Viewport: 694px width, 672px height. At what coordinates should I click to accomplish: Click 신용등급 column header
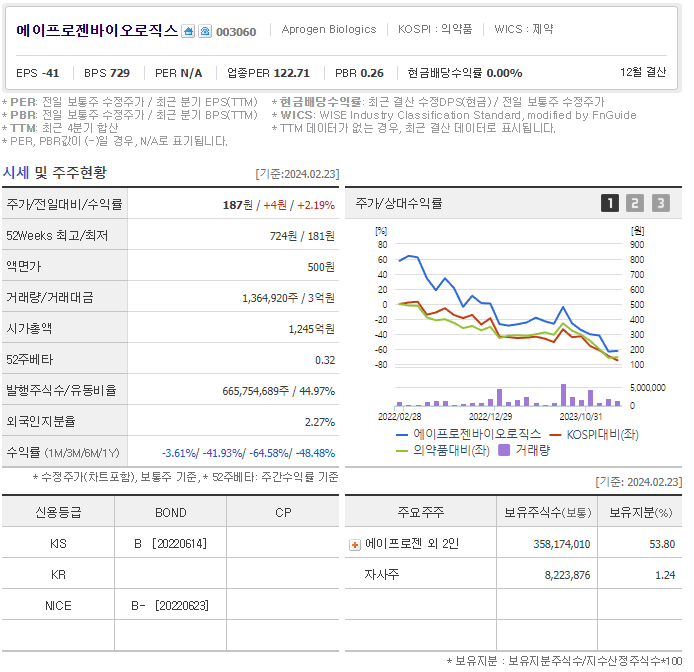pos(58,513)
